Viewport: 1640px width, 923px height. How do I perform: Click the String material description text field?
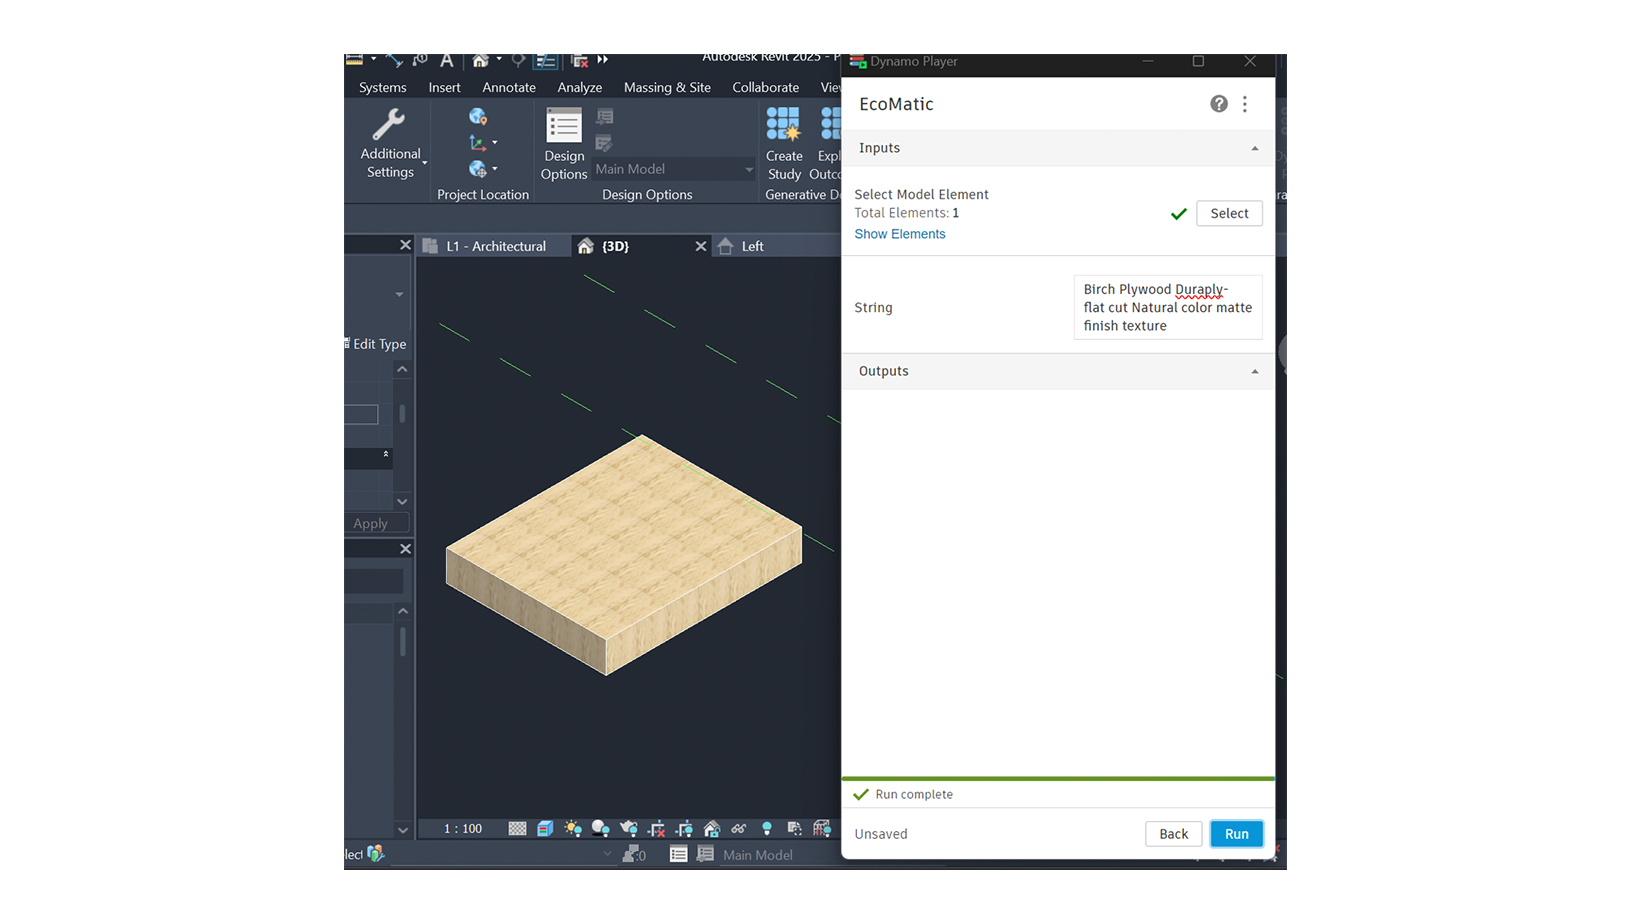click(1167, 308)
